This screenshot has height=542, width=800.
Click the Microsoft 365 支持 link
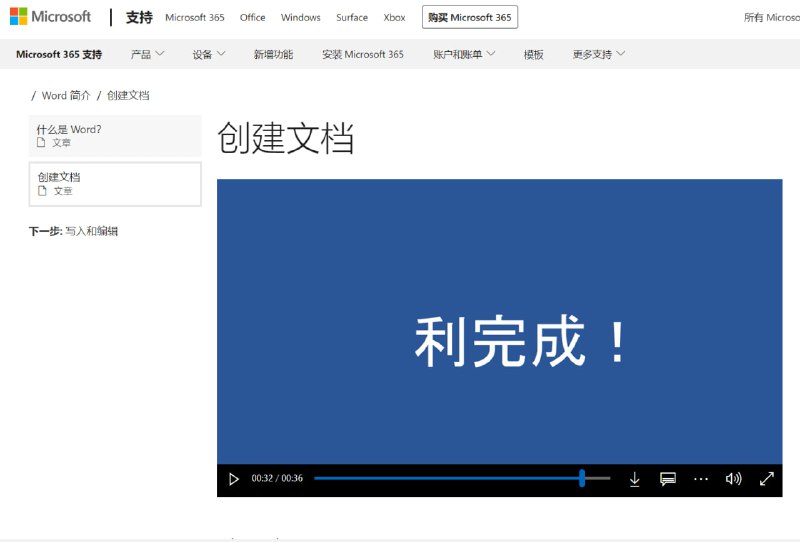(x=59, y=54)
